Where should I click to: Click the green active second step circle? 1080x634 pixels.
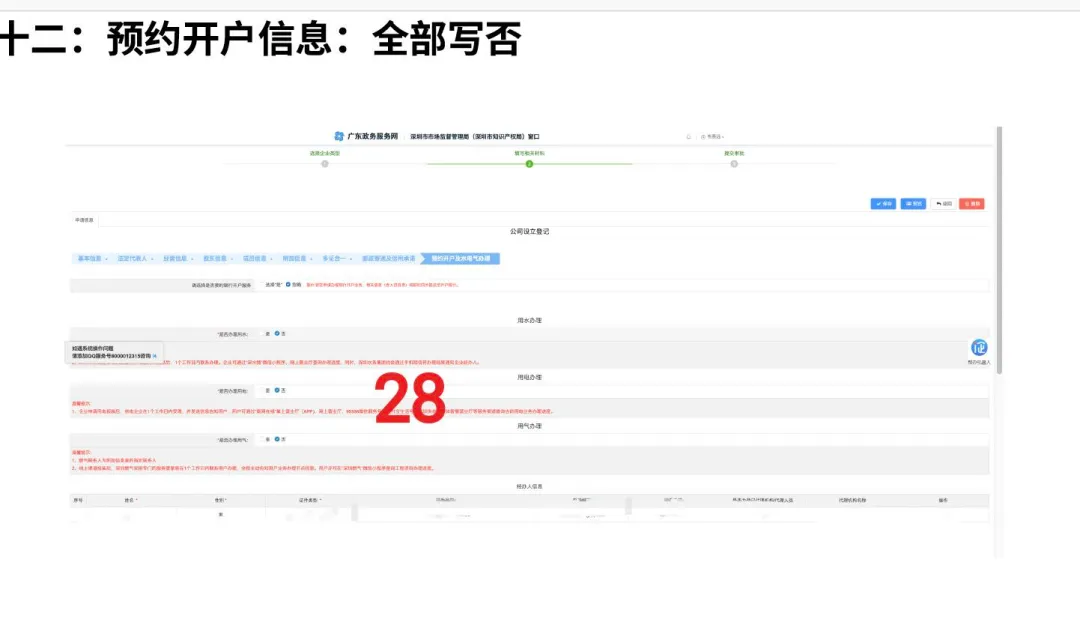[x=529, y=164]
